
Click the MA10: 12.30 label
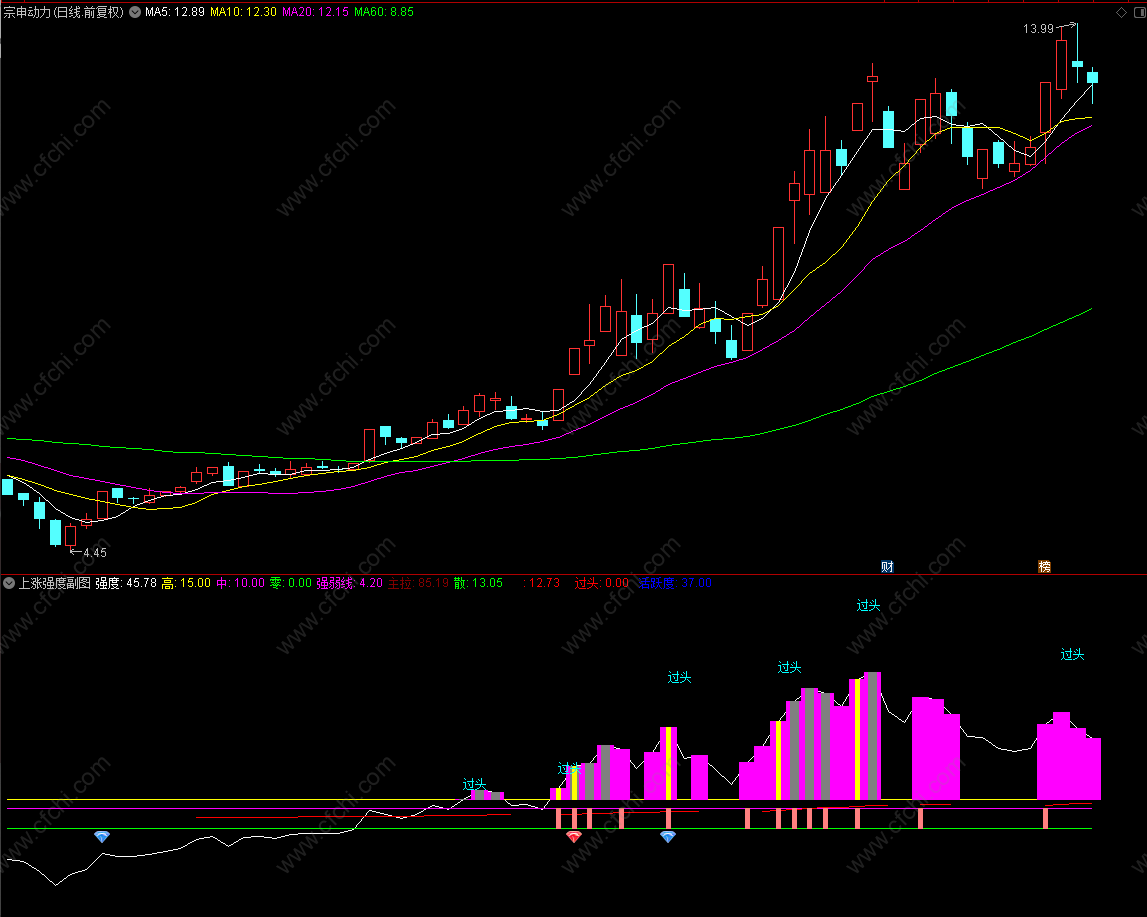tap(244, 12)
